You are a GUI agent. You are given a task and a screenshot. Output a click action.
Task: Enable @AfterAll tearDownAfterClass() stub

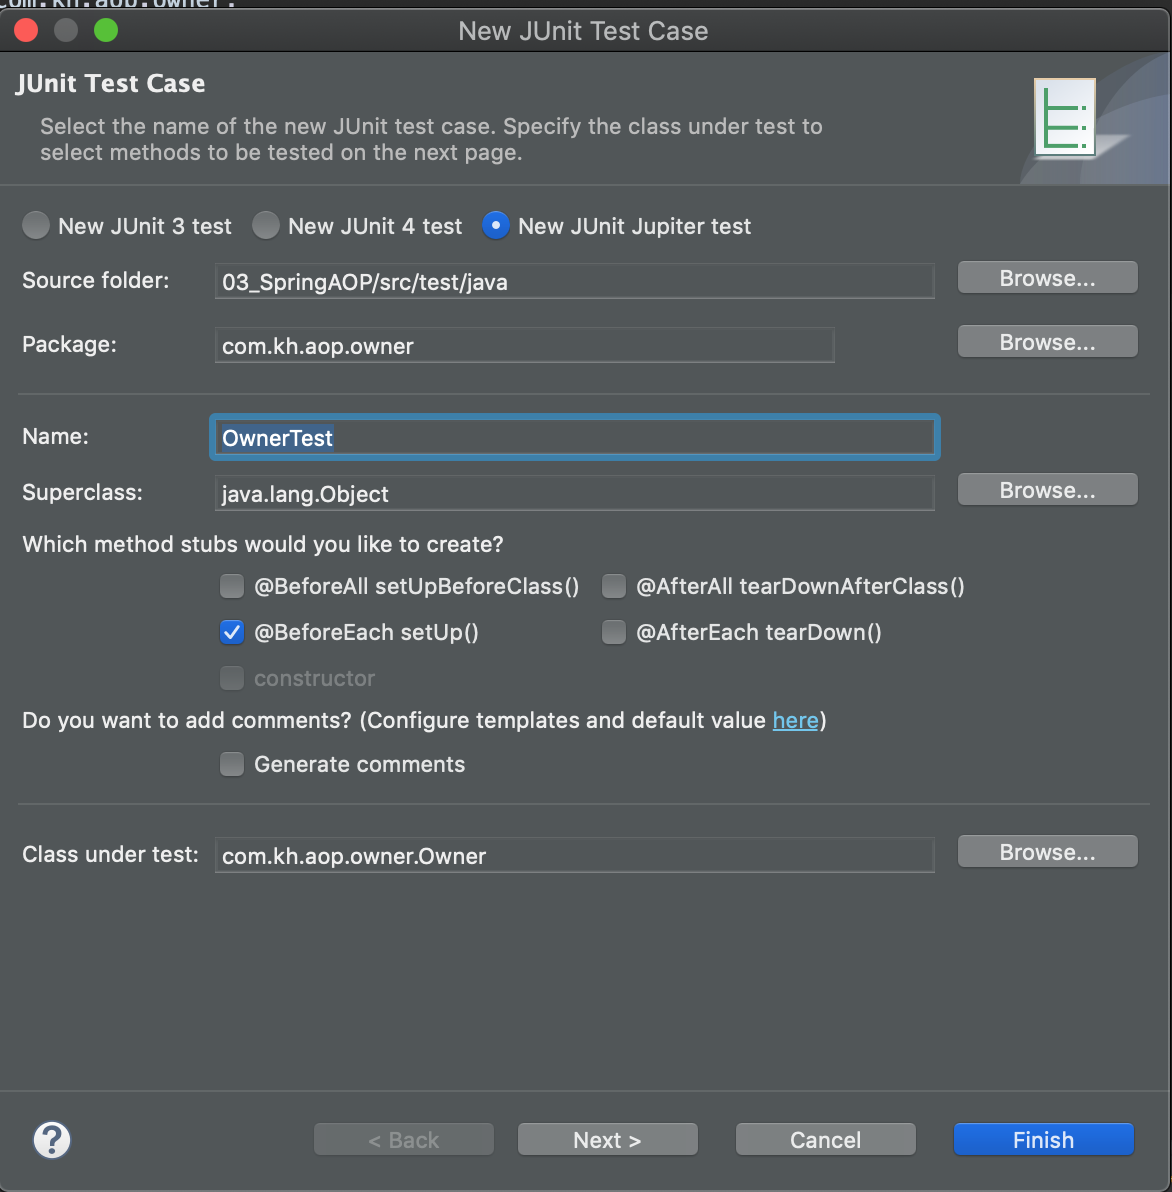(613, 586)
